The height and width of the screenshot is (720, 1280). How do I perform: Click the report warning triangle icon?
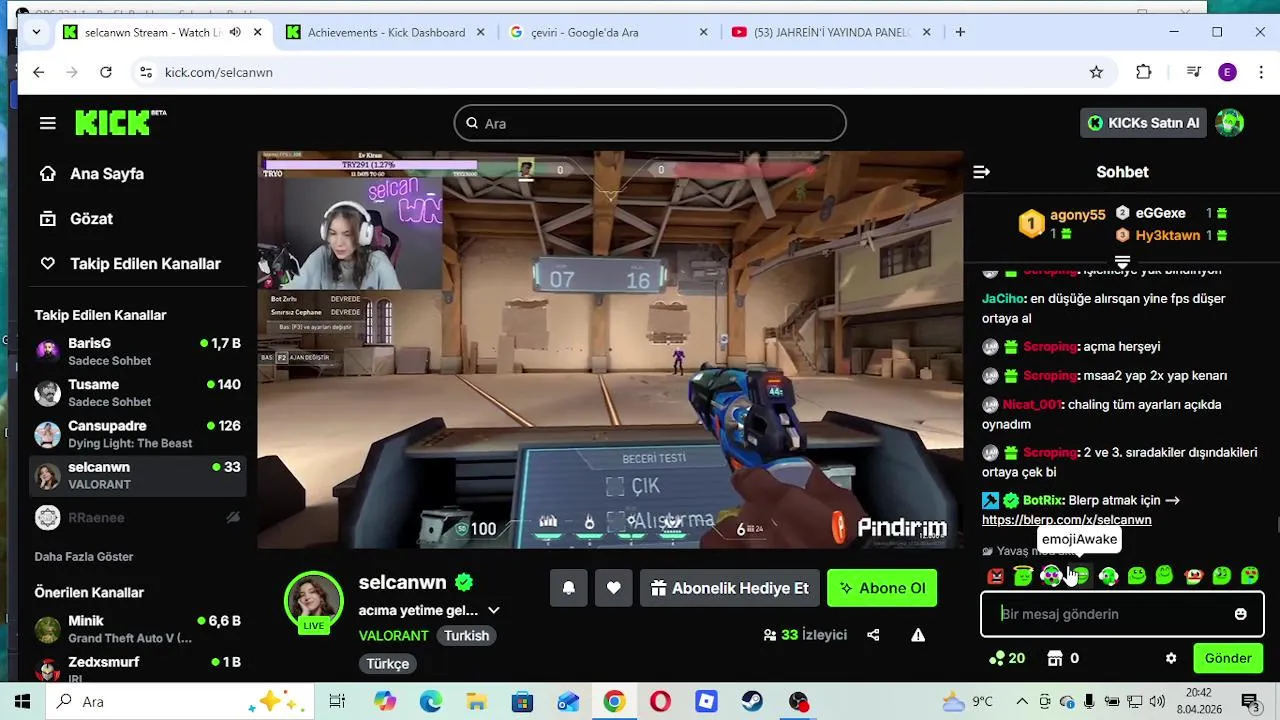[x=918, y=635]
